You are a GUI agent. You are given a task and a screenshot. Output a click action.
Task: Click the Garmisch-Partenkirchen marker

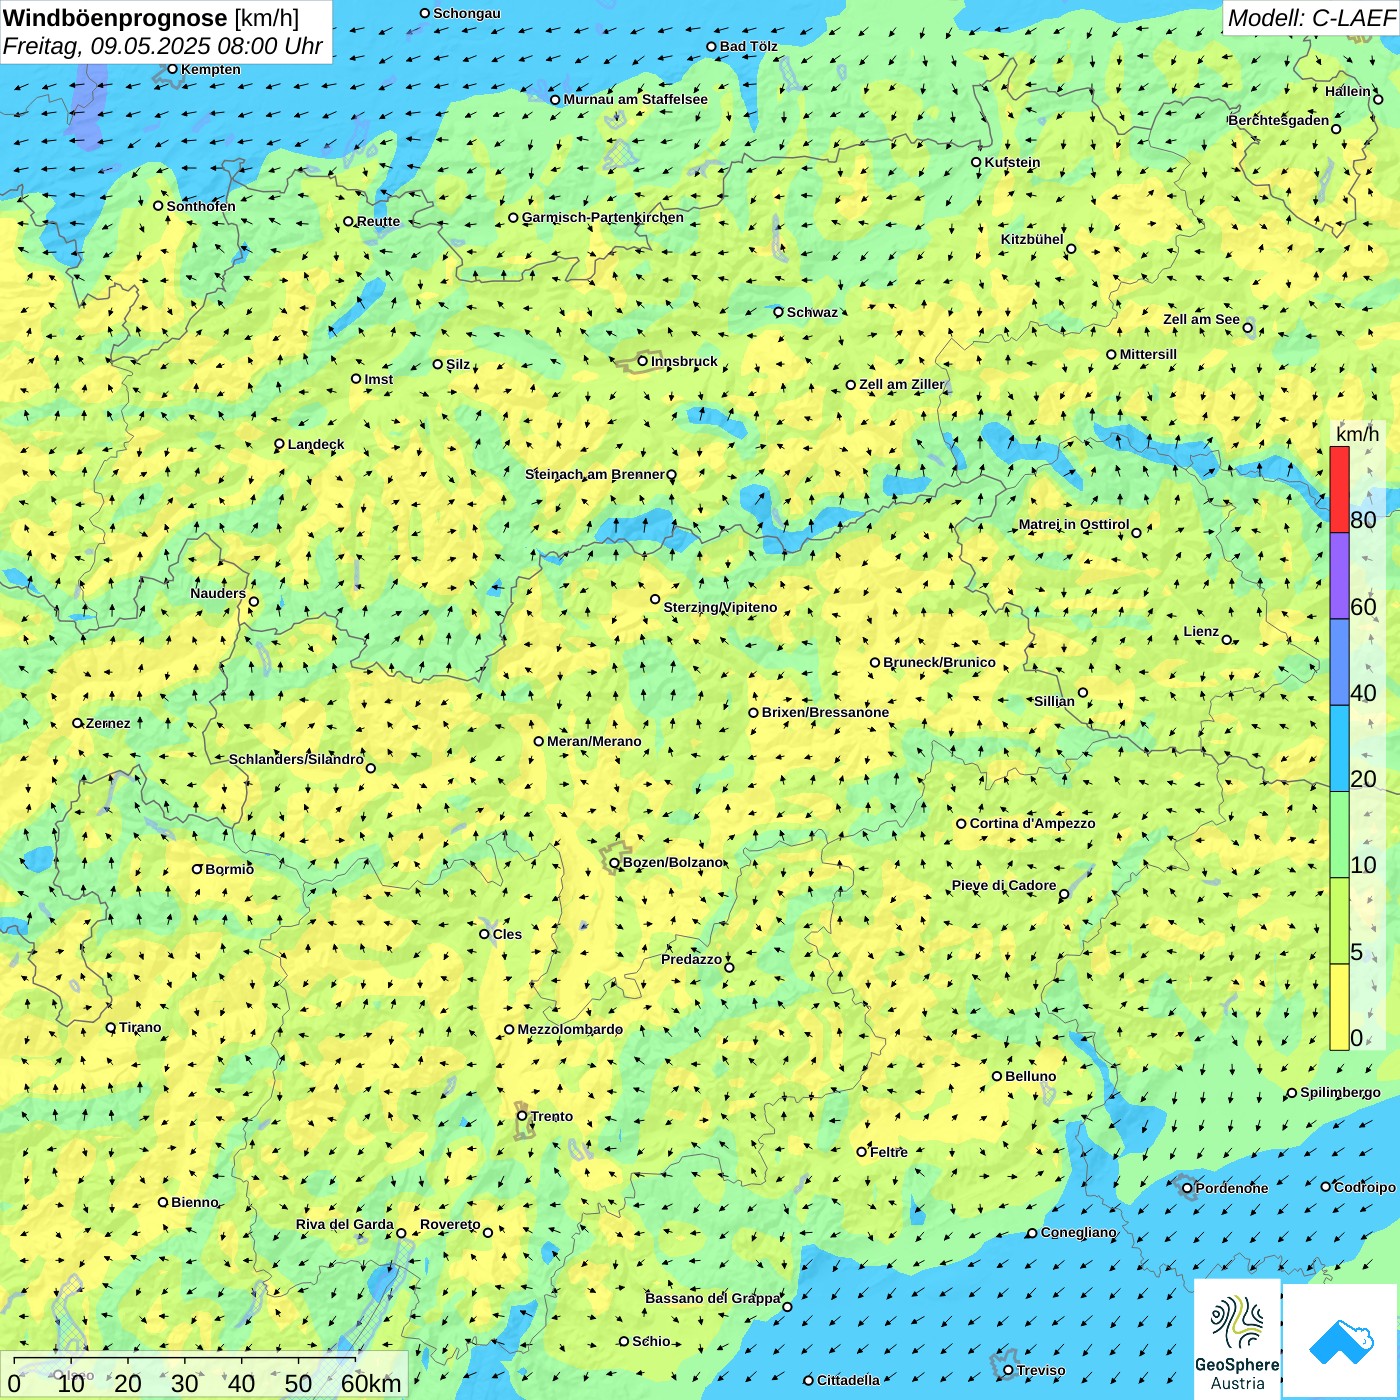[x=513, y=217]
